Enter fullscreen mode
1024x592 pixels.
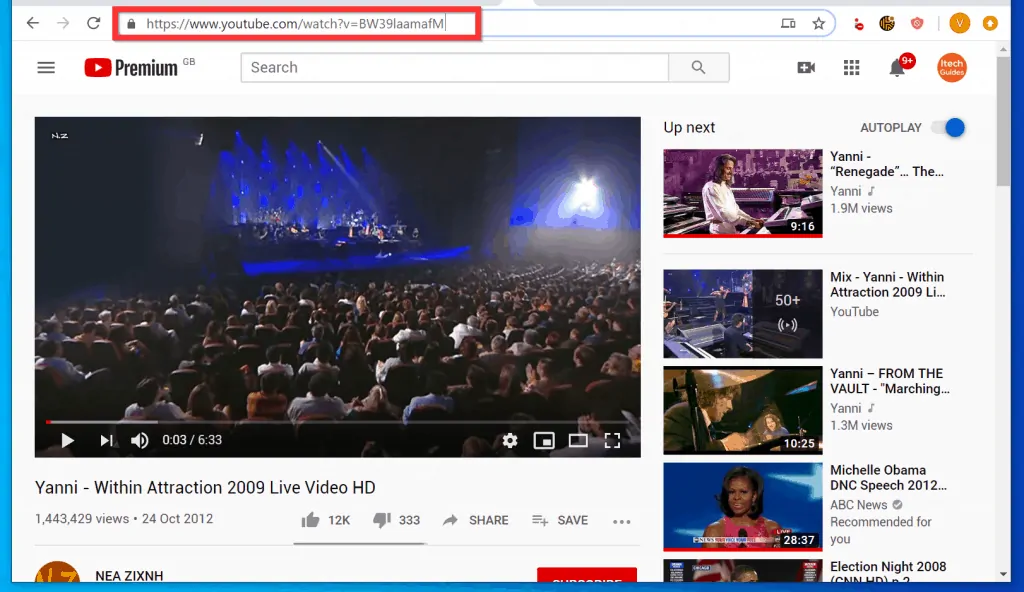613,440
